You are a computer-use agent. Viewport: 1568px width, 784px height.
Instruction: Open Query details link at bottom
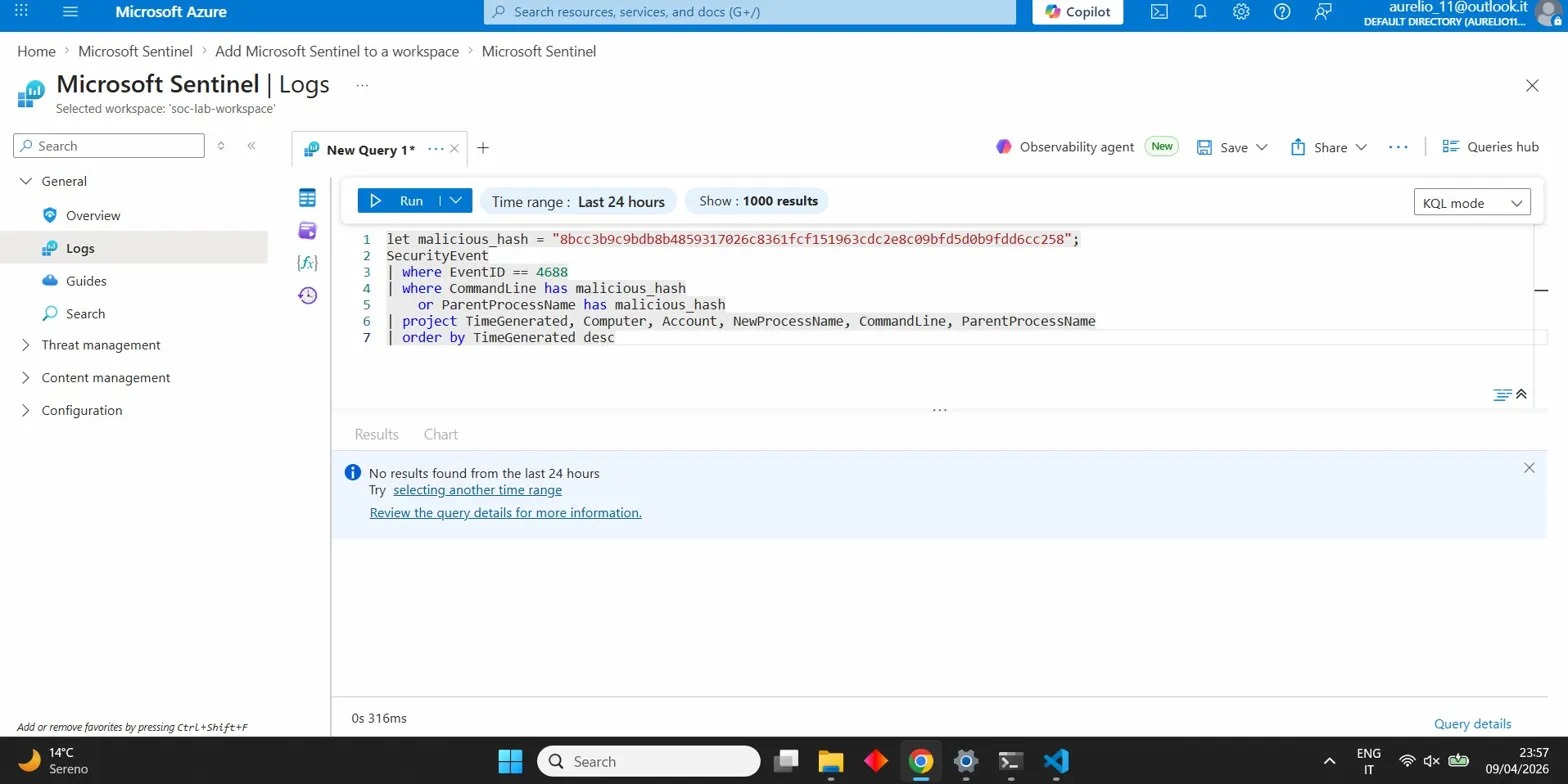1472,724
